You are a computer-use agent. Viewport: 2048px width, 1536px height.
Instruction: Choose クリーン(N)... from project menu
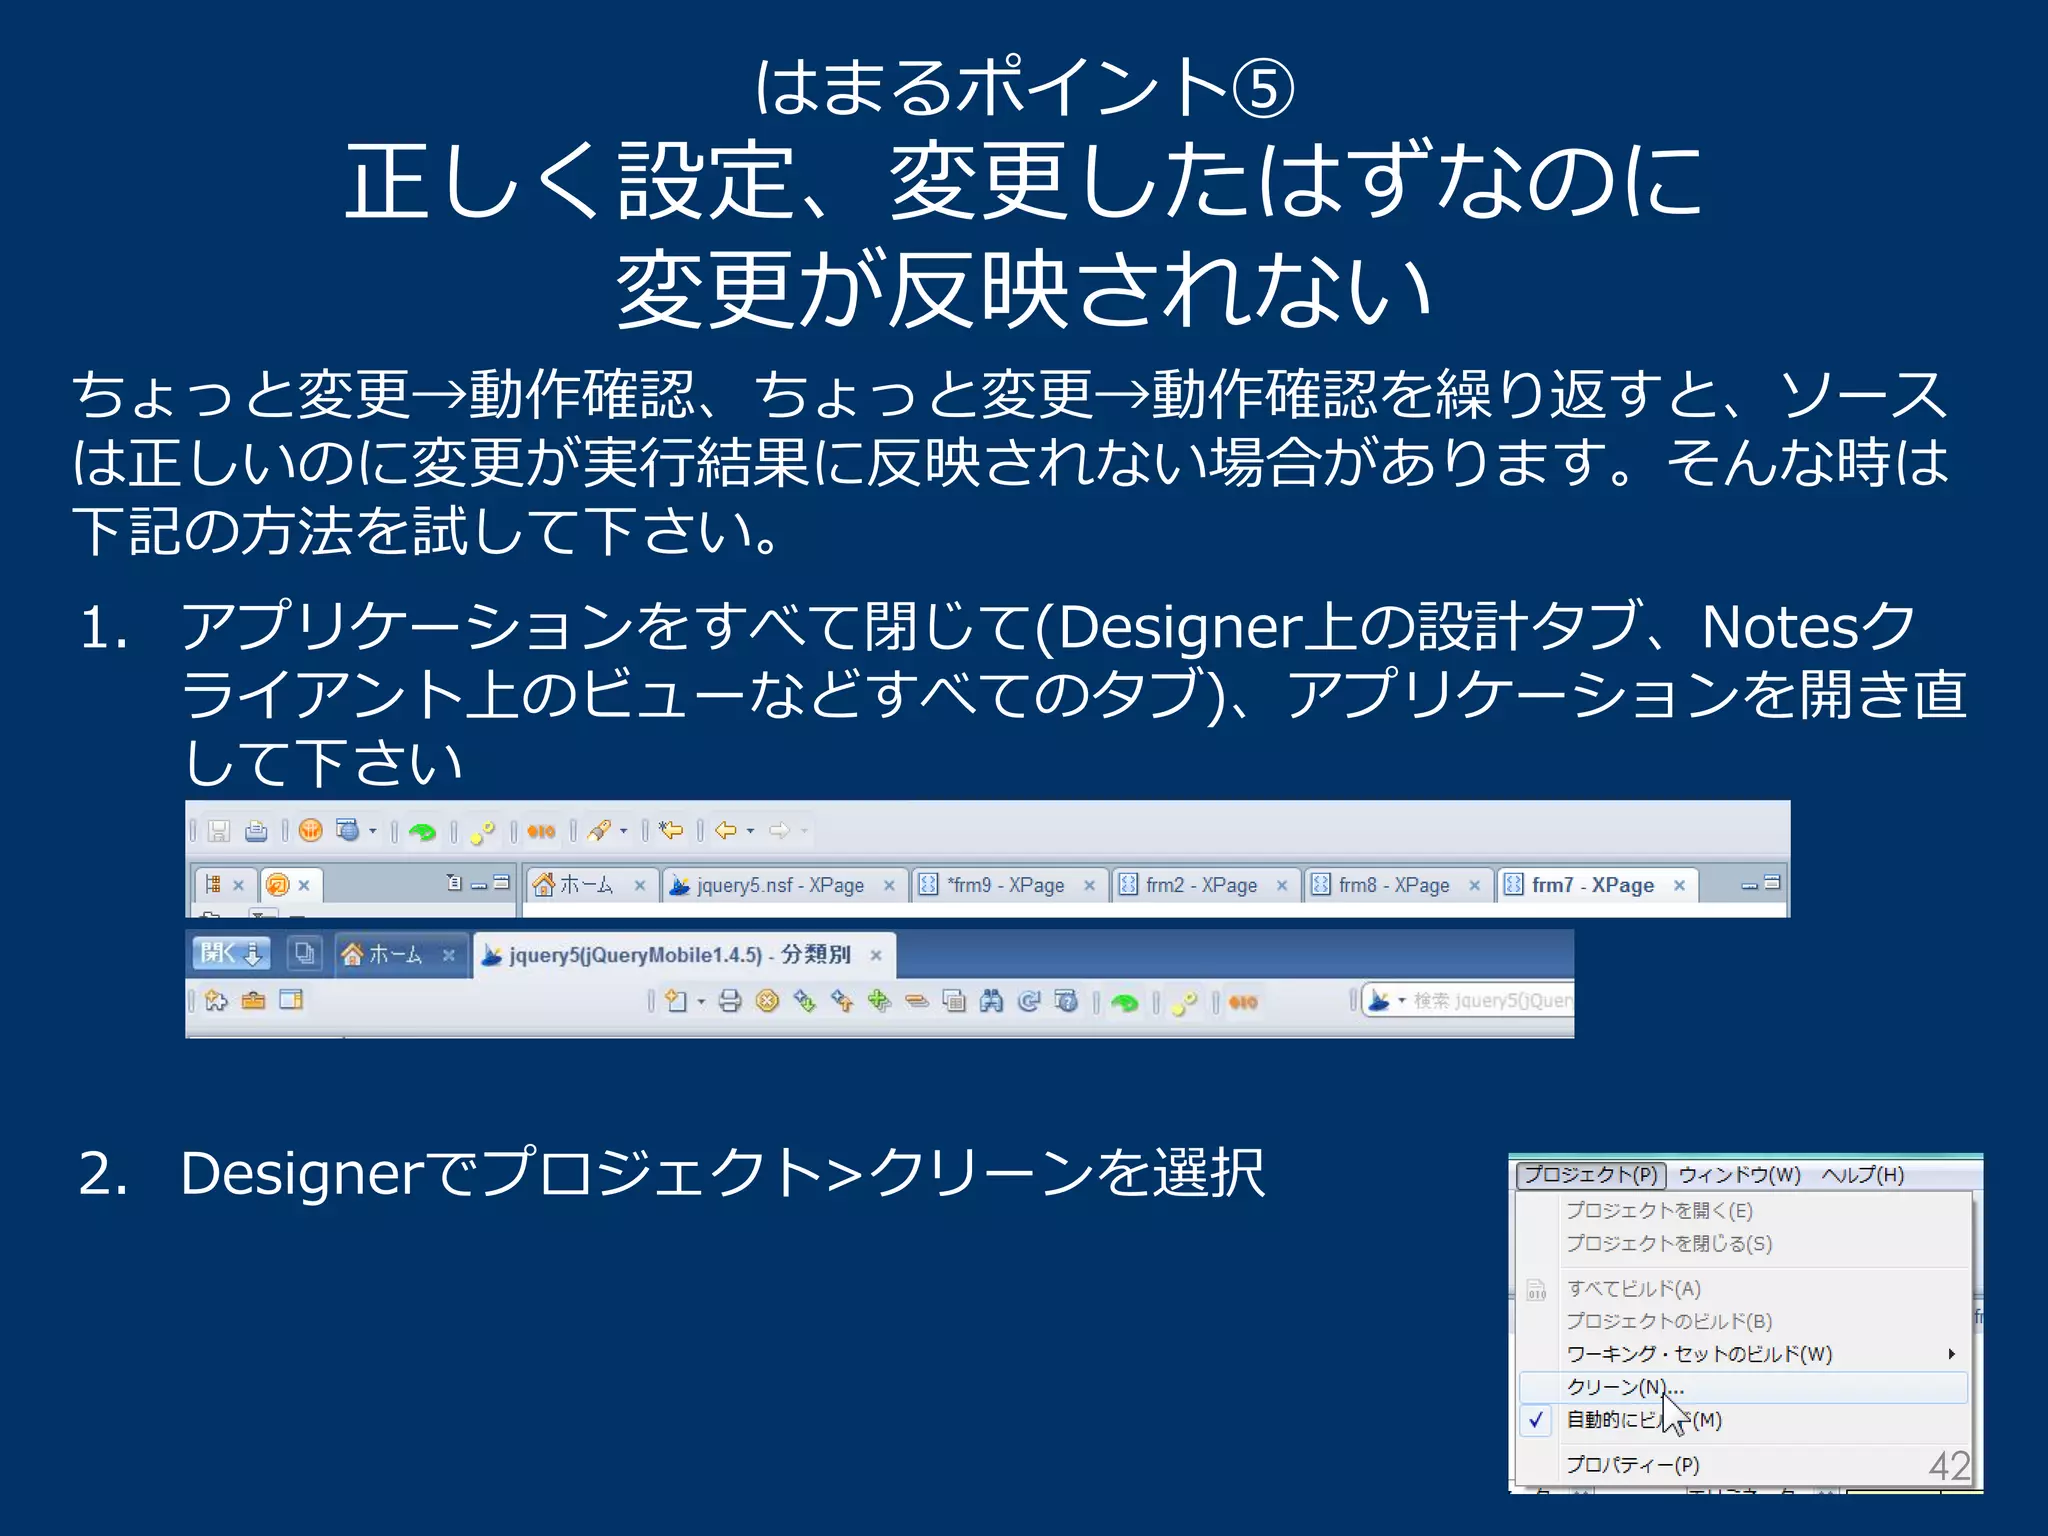[1743, 1387]
